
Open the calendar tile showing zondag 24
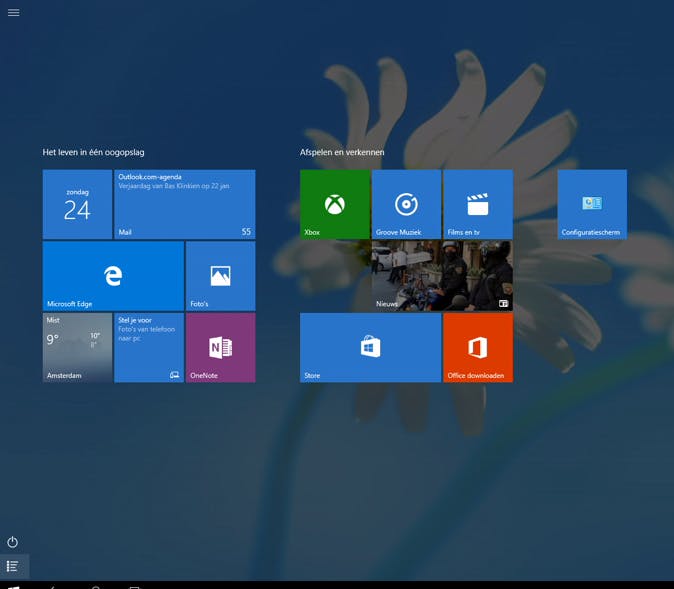77,204
